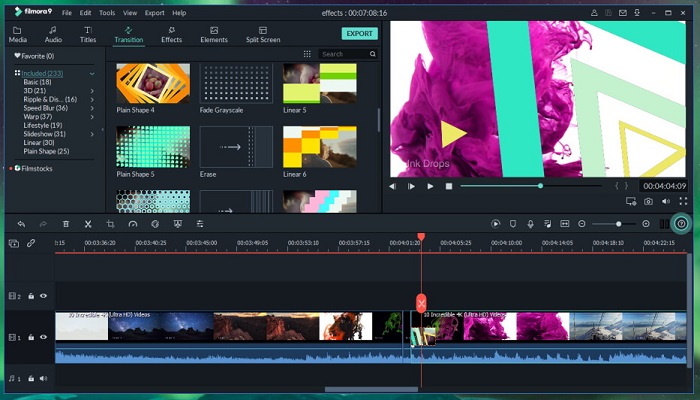700x400 pixels.
Task: Expand the Warp (37) category
Action: click(92, 117)
